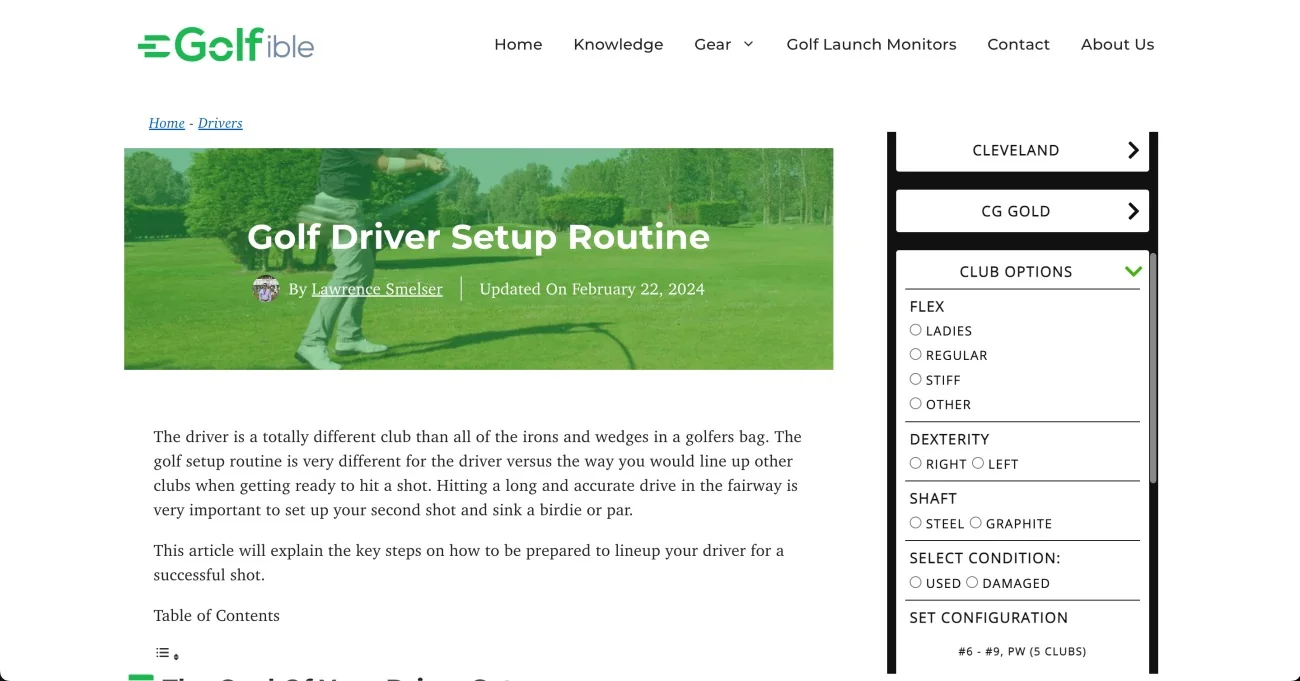Select the STIFF flex radio button
Viewport: 1300px width, 681px height.
(x=915, y=379)
